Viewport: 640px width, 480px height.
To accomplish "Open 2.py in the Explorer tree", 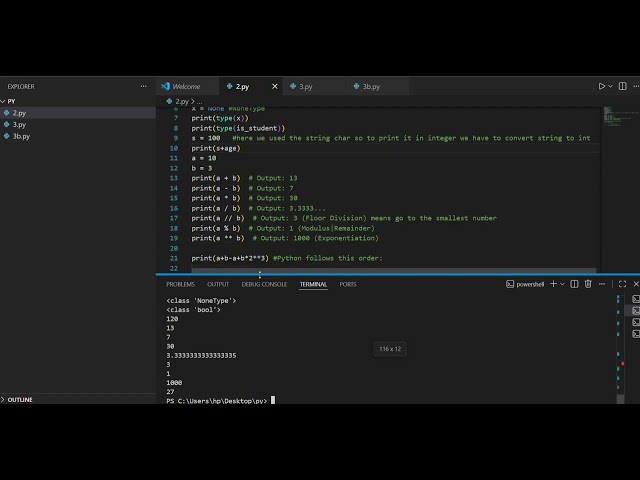I will [x=78, y=113].
